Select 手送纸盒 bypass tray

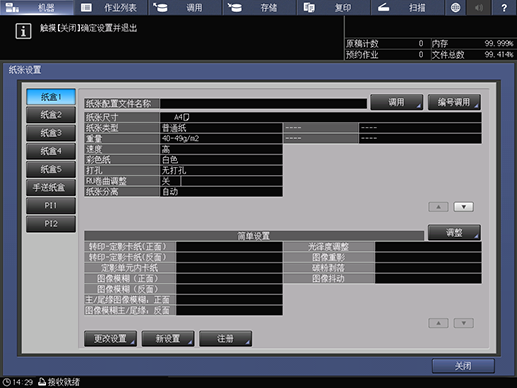tap(51, 187)
